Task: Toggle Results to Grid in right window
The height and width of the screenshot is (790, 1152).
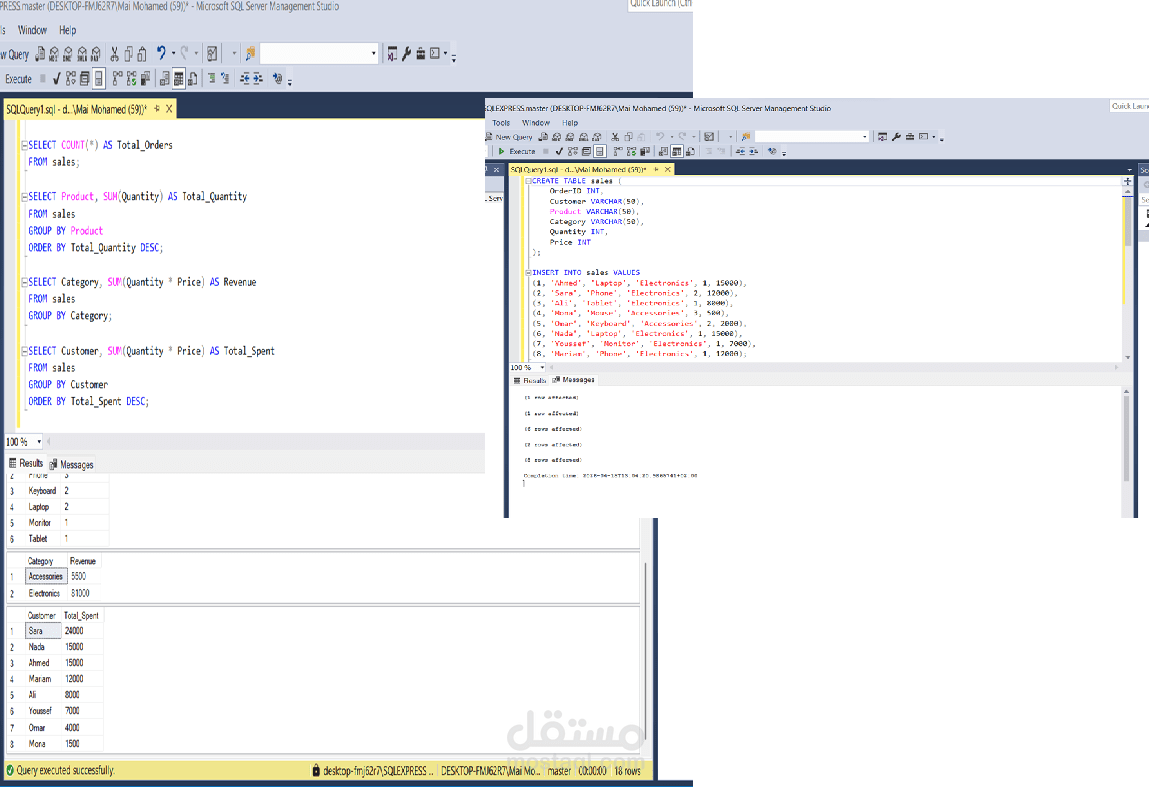Action: coord(677,151)
